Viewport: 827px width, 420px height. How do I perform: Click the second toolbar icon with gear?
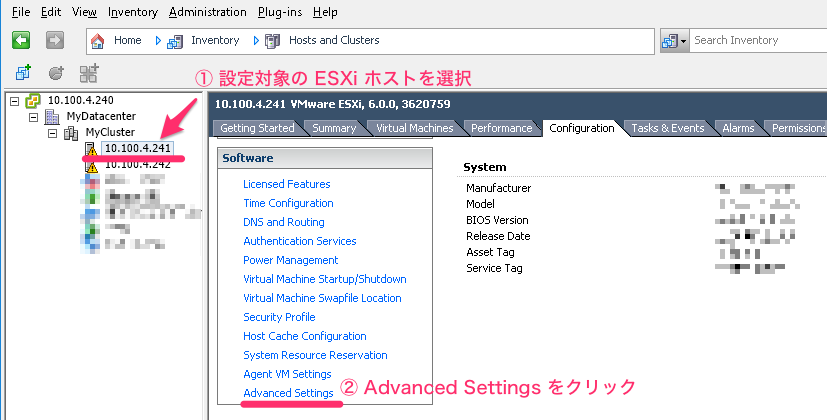[x=56, y=73]
